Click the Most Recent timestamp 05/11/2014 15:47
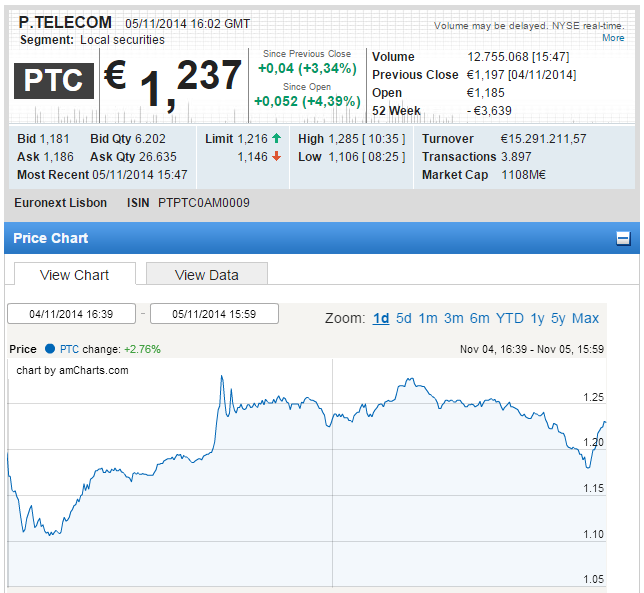Screen dimensions: 644x593 pyautogui.click(x=140, y=175)
